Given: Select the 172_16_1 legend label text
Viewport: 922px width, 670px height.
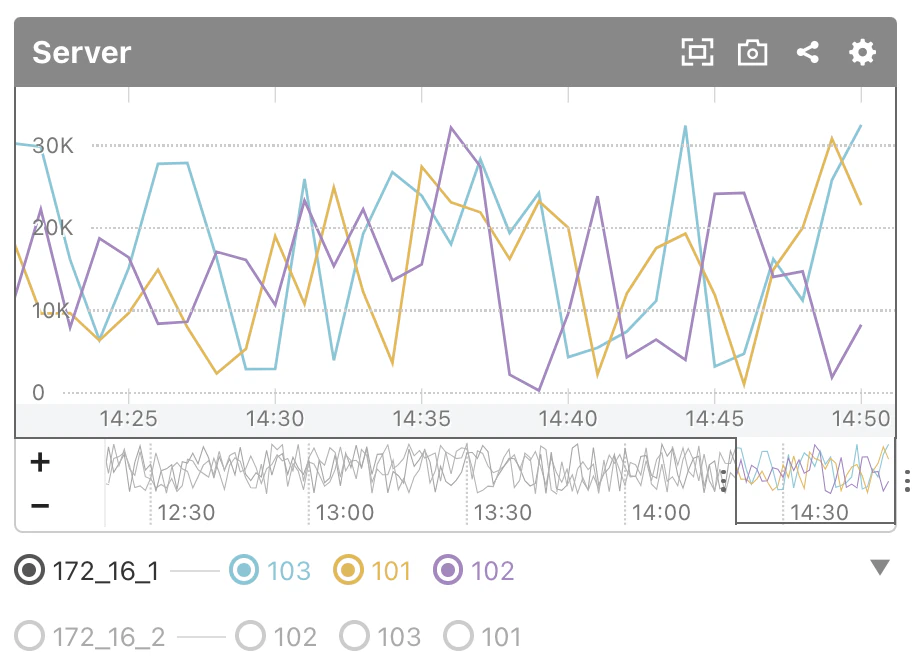Looking at the screenshot, I should [x=106, y=571].
